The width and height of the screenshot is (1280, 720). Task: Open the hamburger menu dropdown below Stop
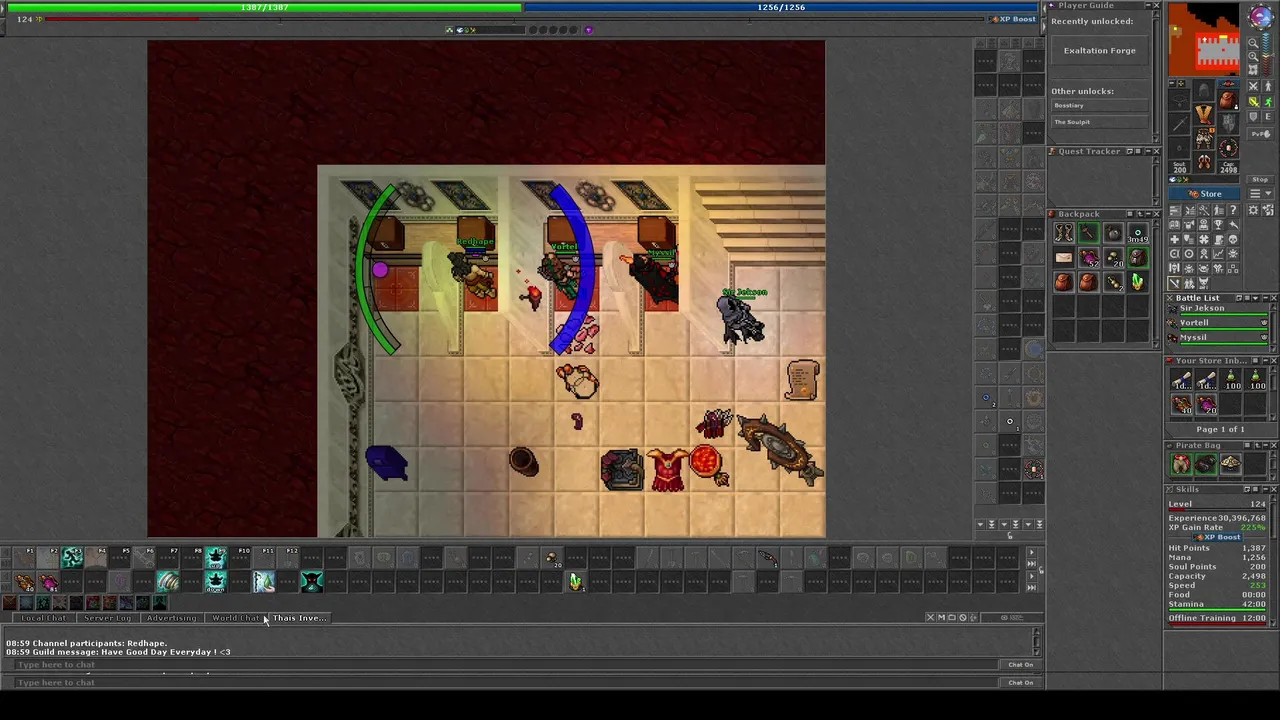[x=1260, y=194]
